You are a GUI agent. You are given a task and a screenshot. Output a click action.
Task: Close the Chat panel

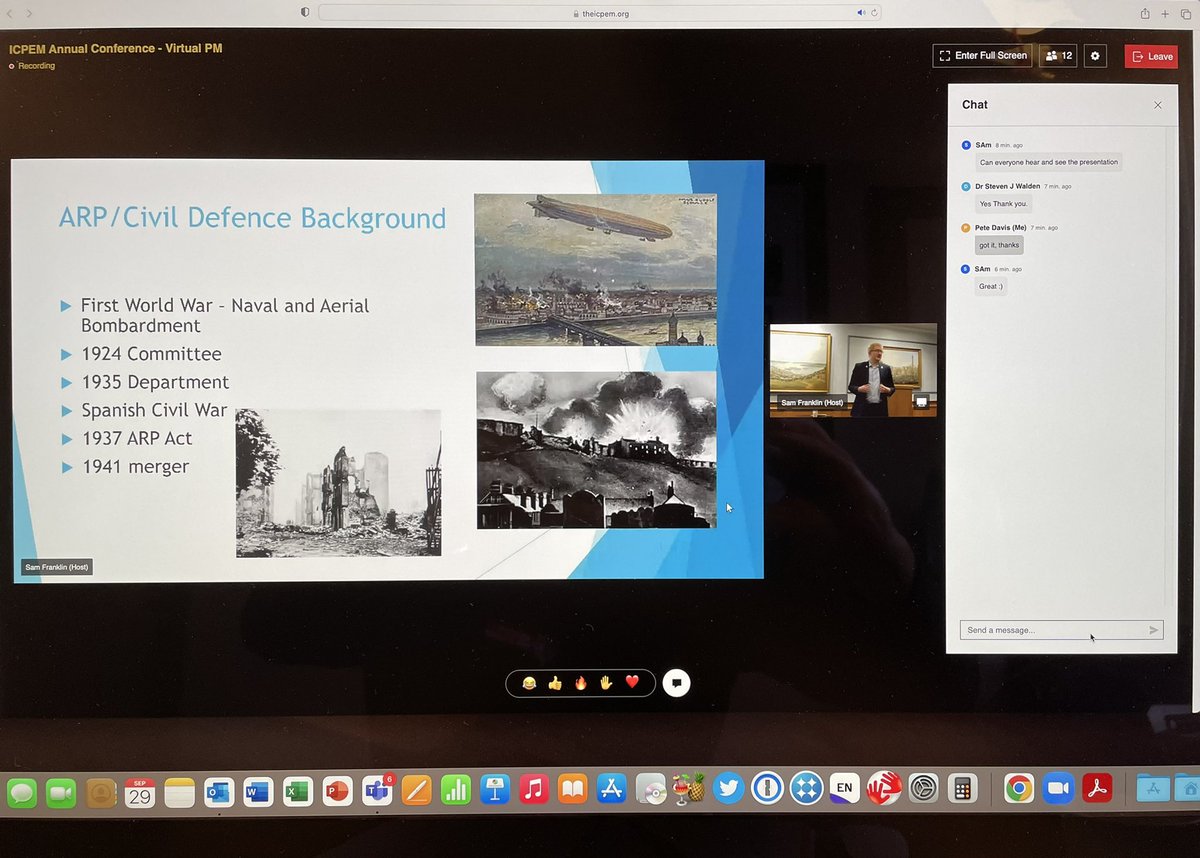[1158, 105]
